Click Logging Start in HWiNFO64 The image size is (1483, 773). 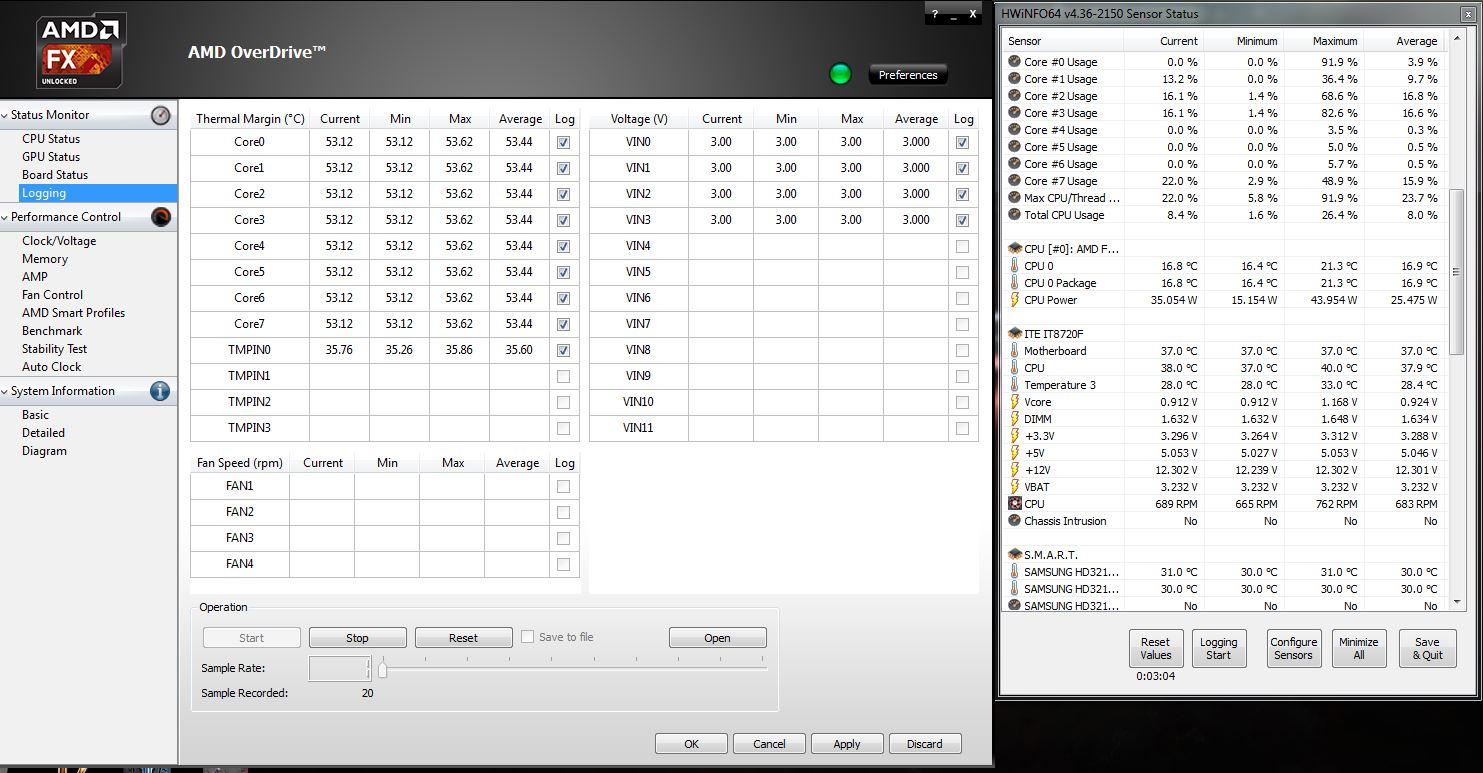click(x=1218, y=649)
